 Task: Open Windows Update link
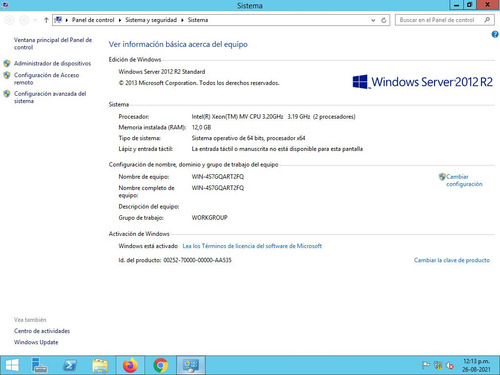pyautogui.click(x=36, y=342)
